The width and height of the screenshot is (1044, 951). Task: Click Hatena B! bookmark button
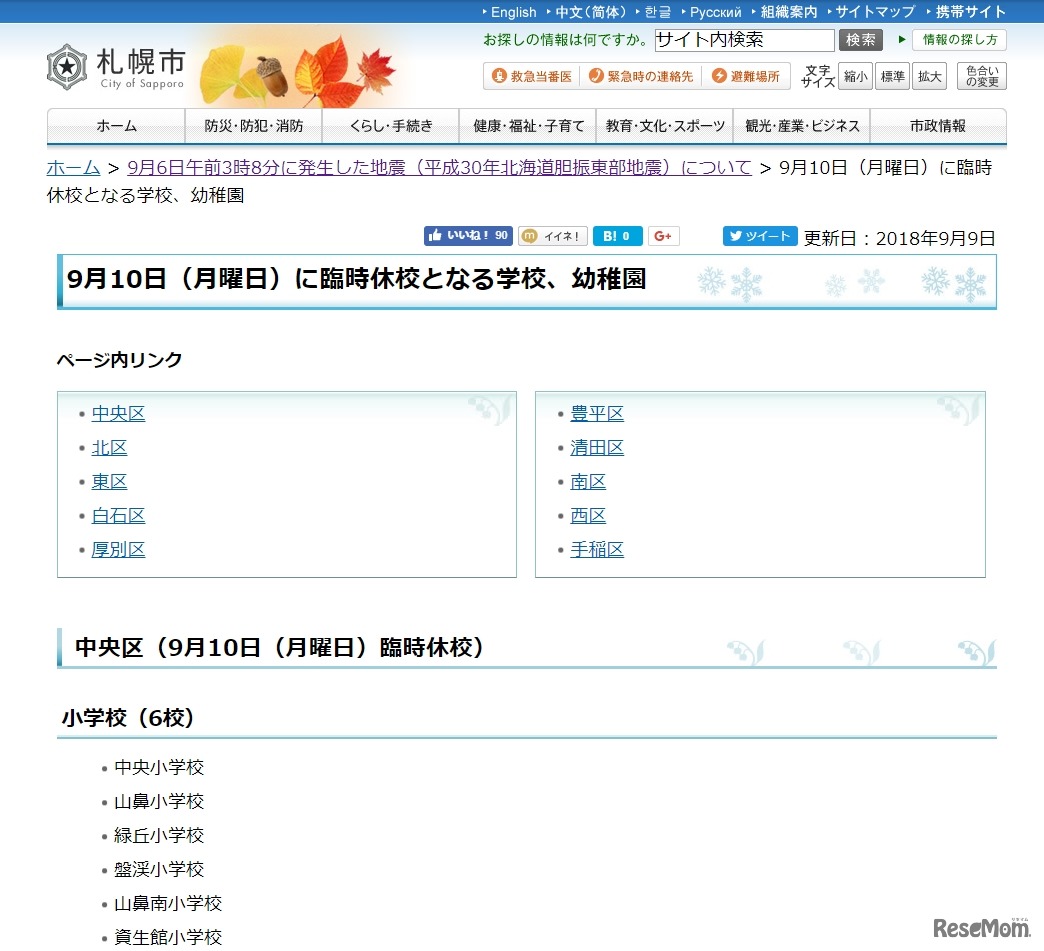click(x=617, y=236)
